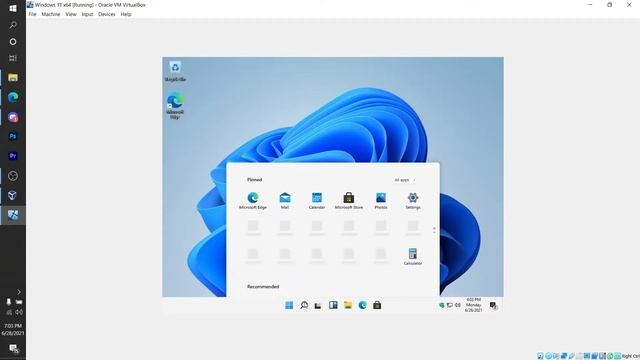Open Search on the Windows 11 taskbar
Screen dimensions: 640x360
coord(304,305)
